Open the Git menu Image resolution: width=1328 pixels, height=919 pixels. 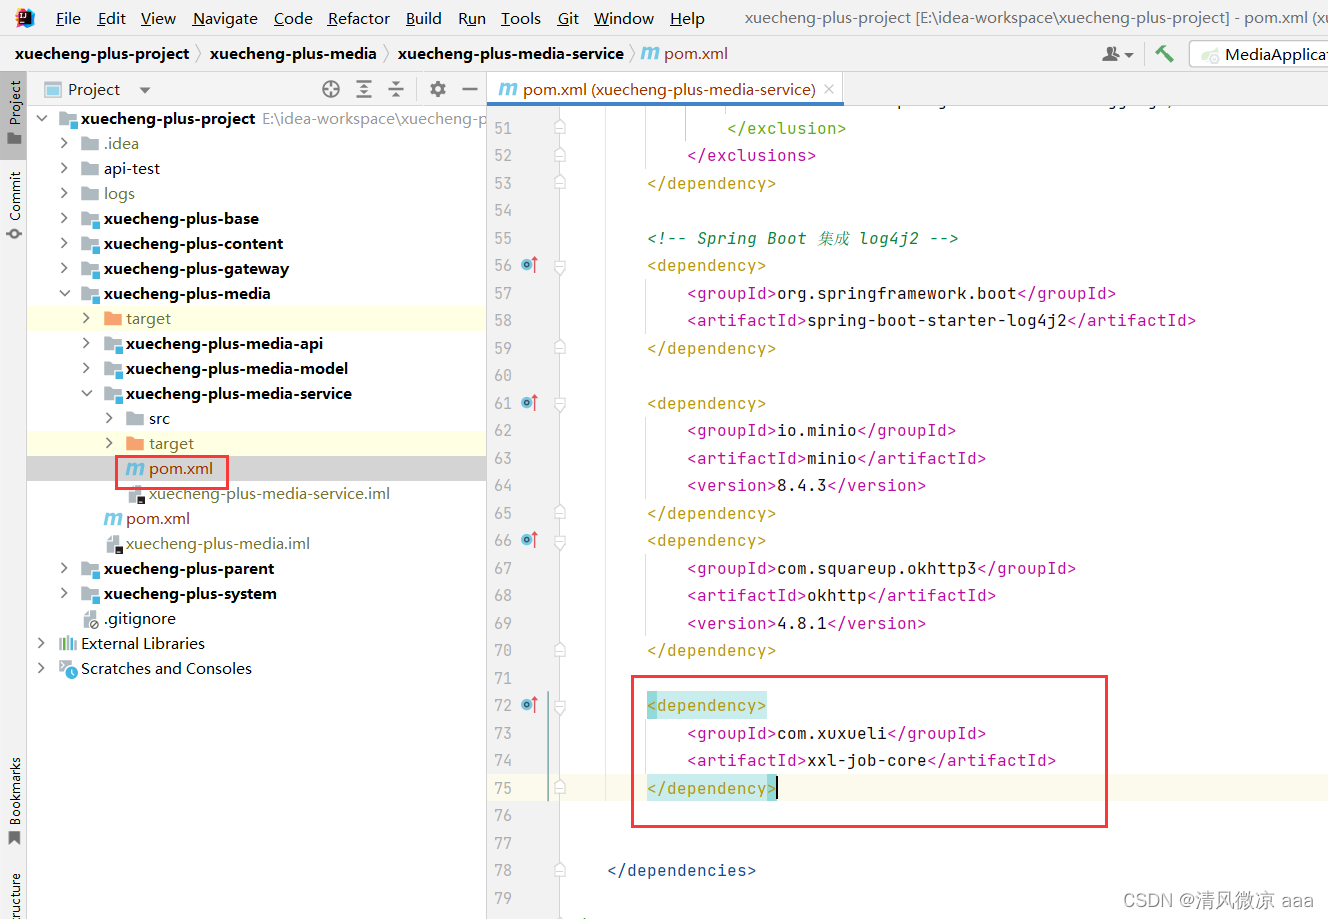point(568,18)
